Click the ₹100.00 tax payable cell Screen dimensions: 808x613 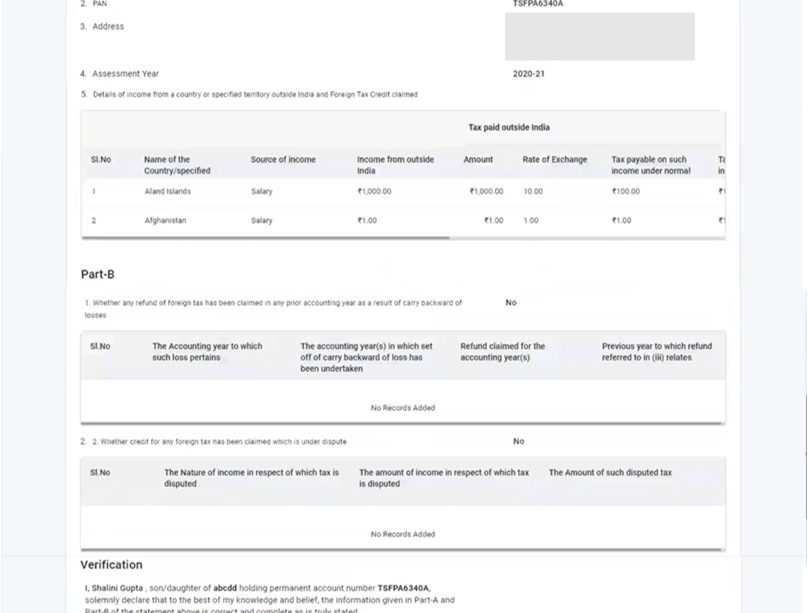626,191
